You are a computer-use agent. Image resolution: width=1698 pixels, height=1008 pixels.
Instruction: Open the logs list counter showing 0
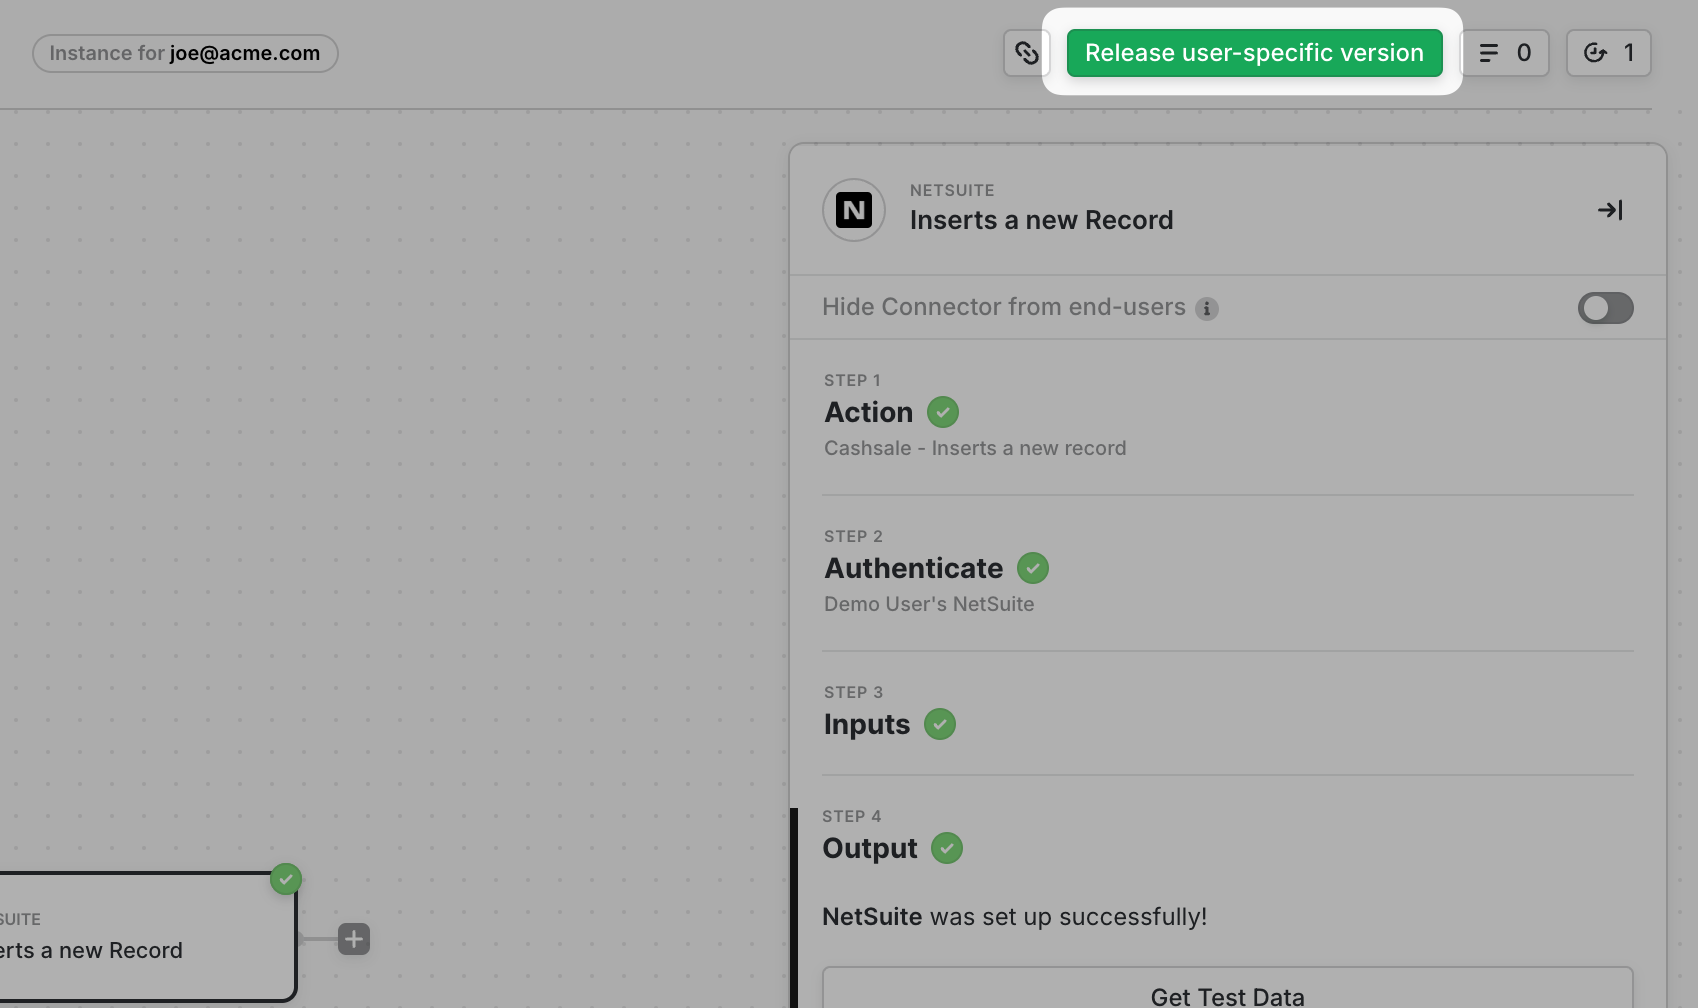1505,53
